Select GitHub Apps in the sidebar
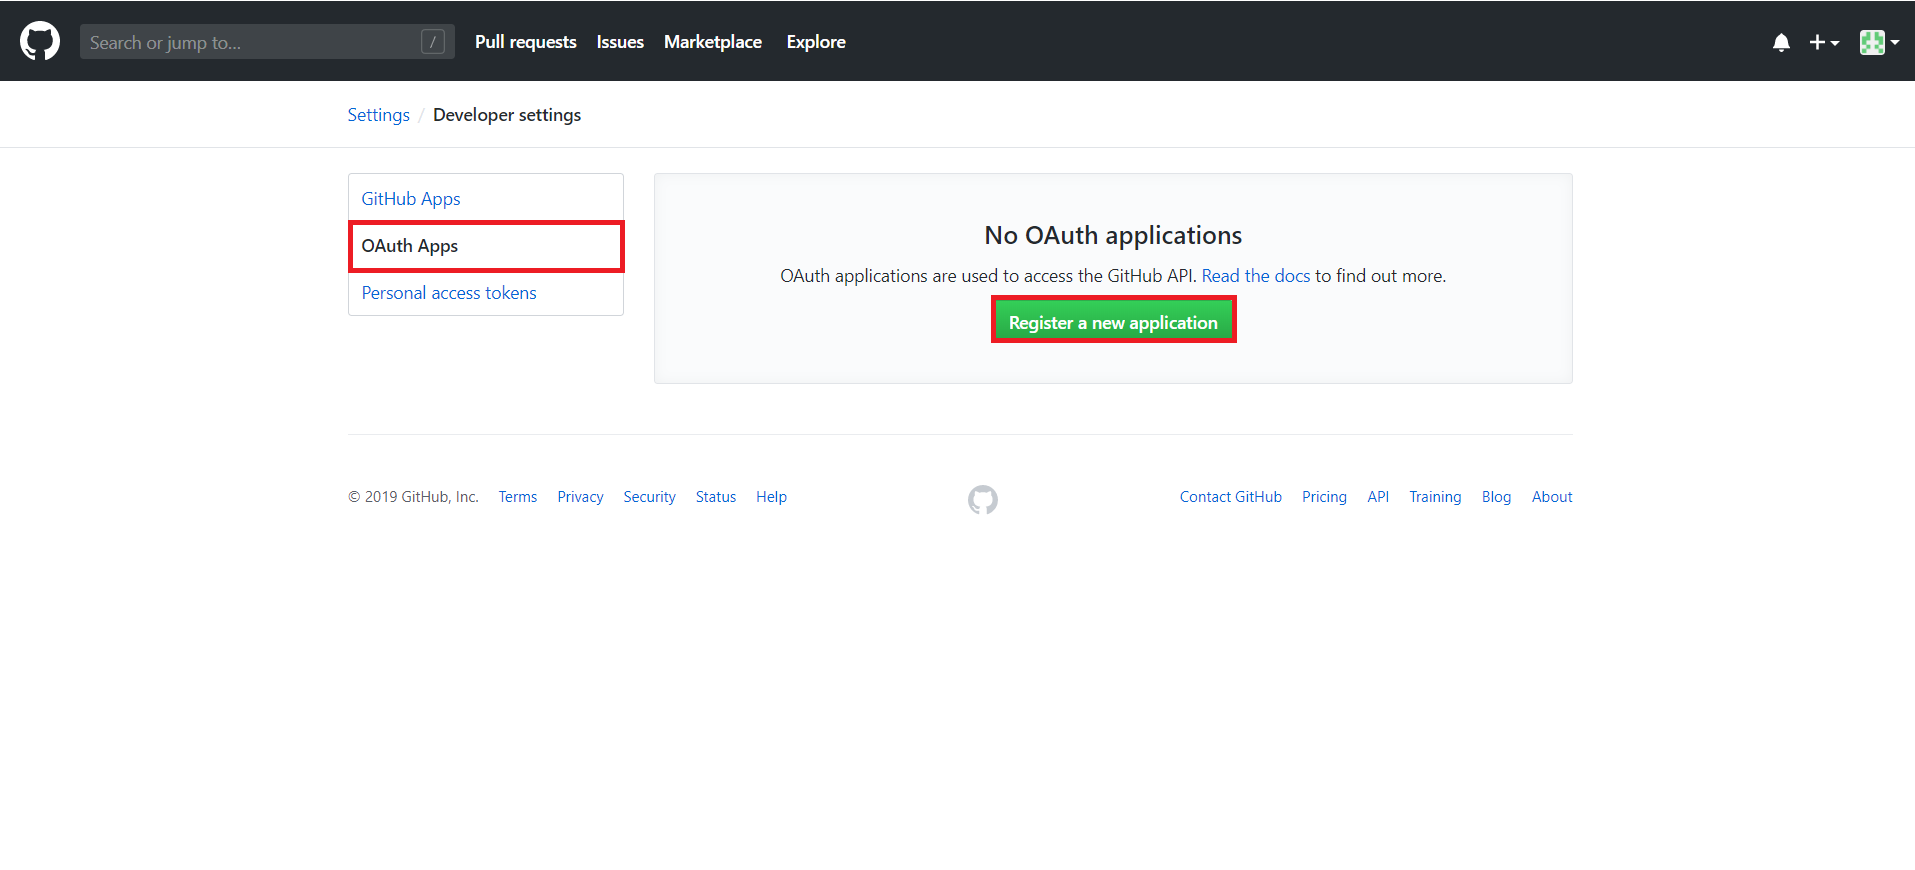Viewport: 1915px width, 870px height. [x=486, y=199]
